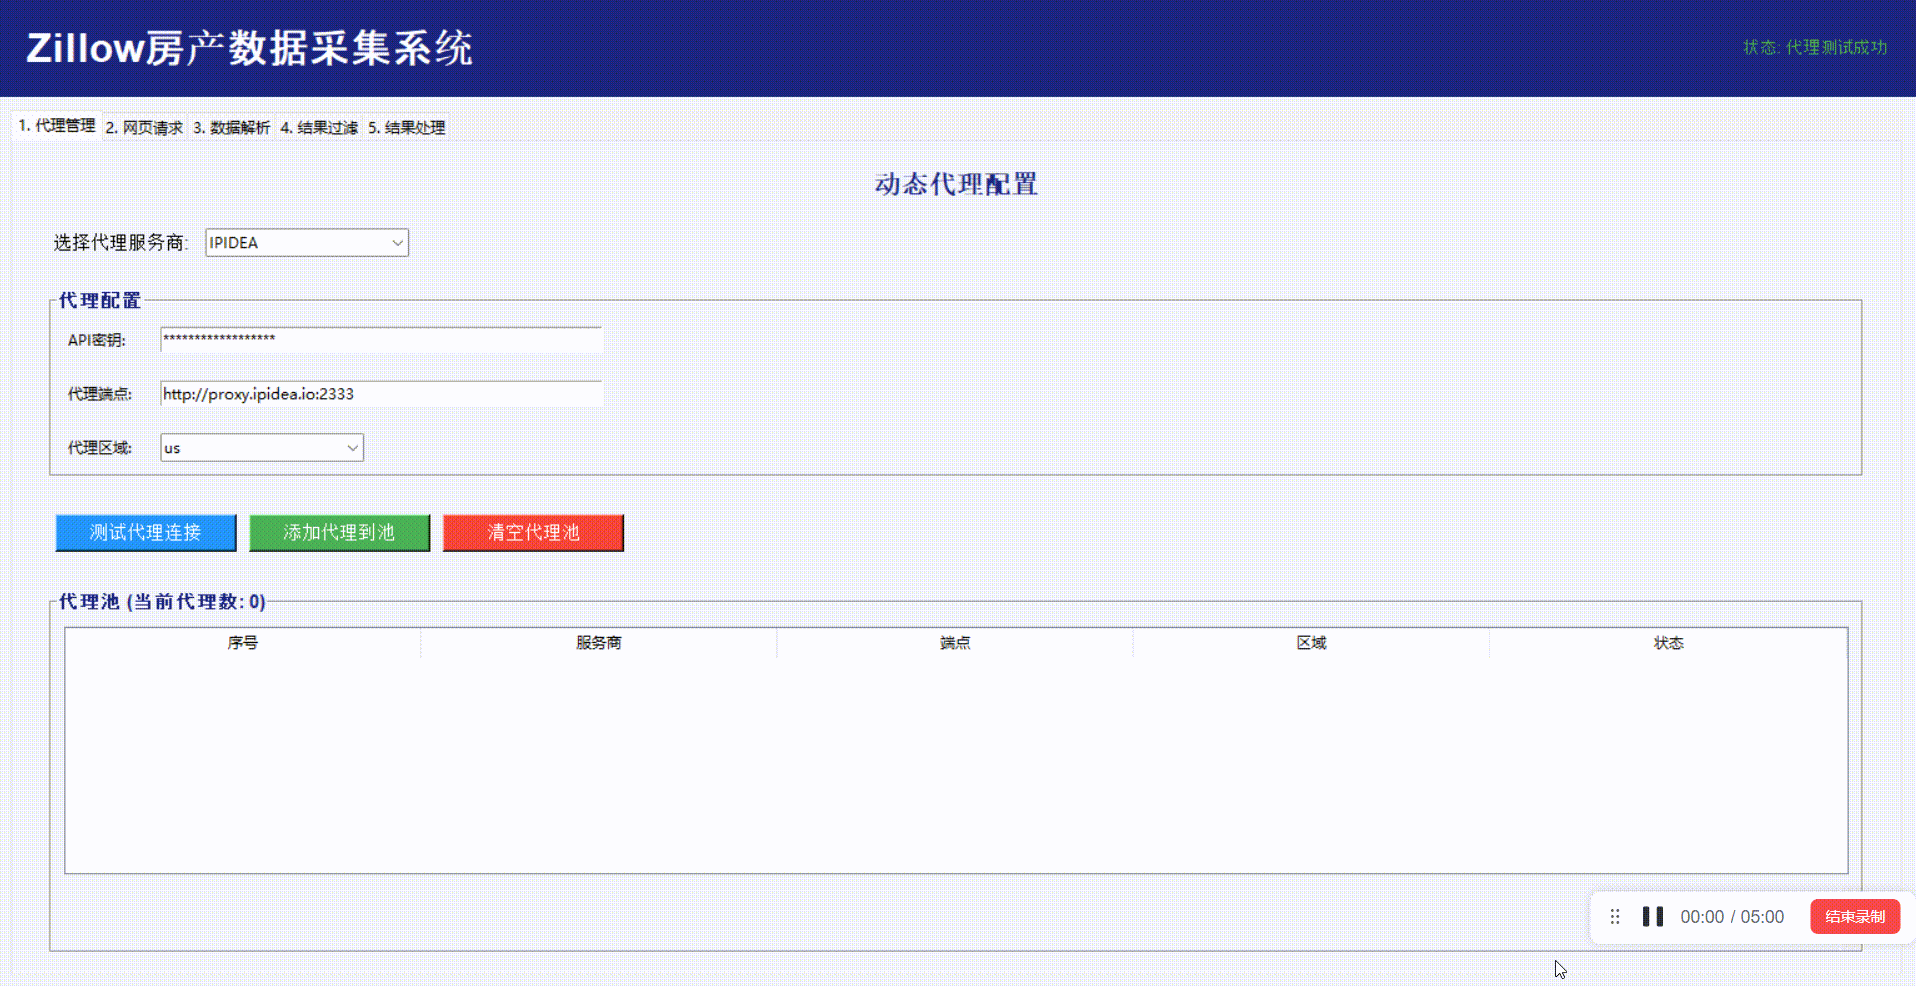Click the 代理端点 input field
Image resolution: width=1916 pixels, height=986 pixels.
point(381,394)
